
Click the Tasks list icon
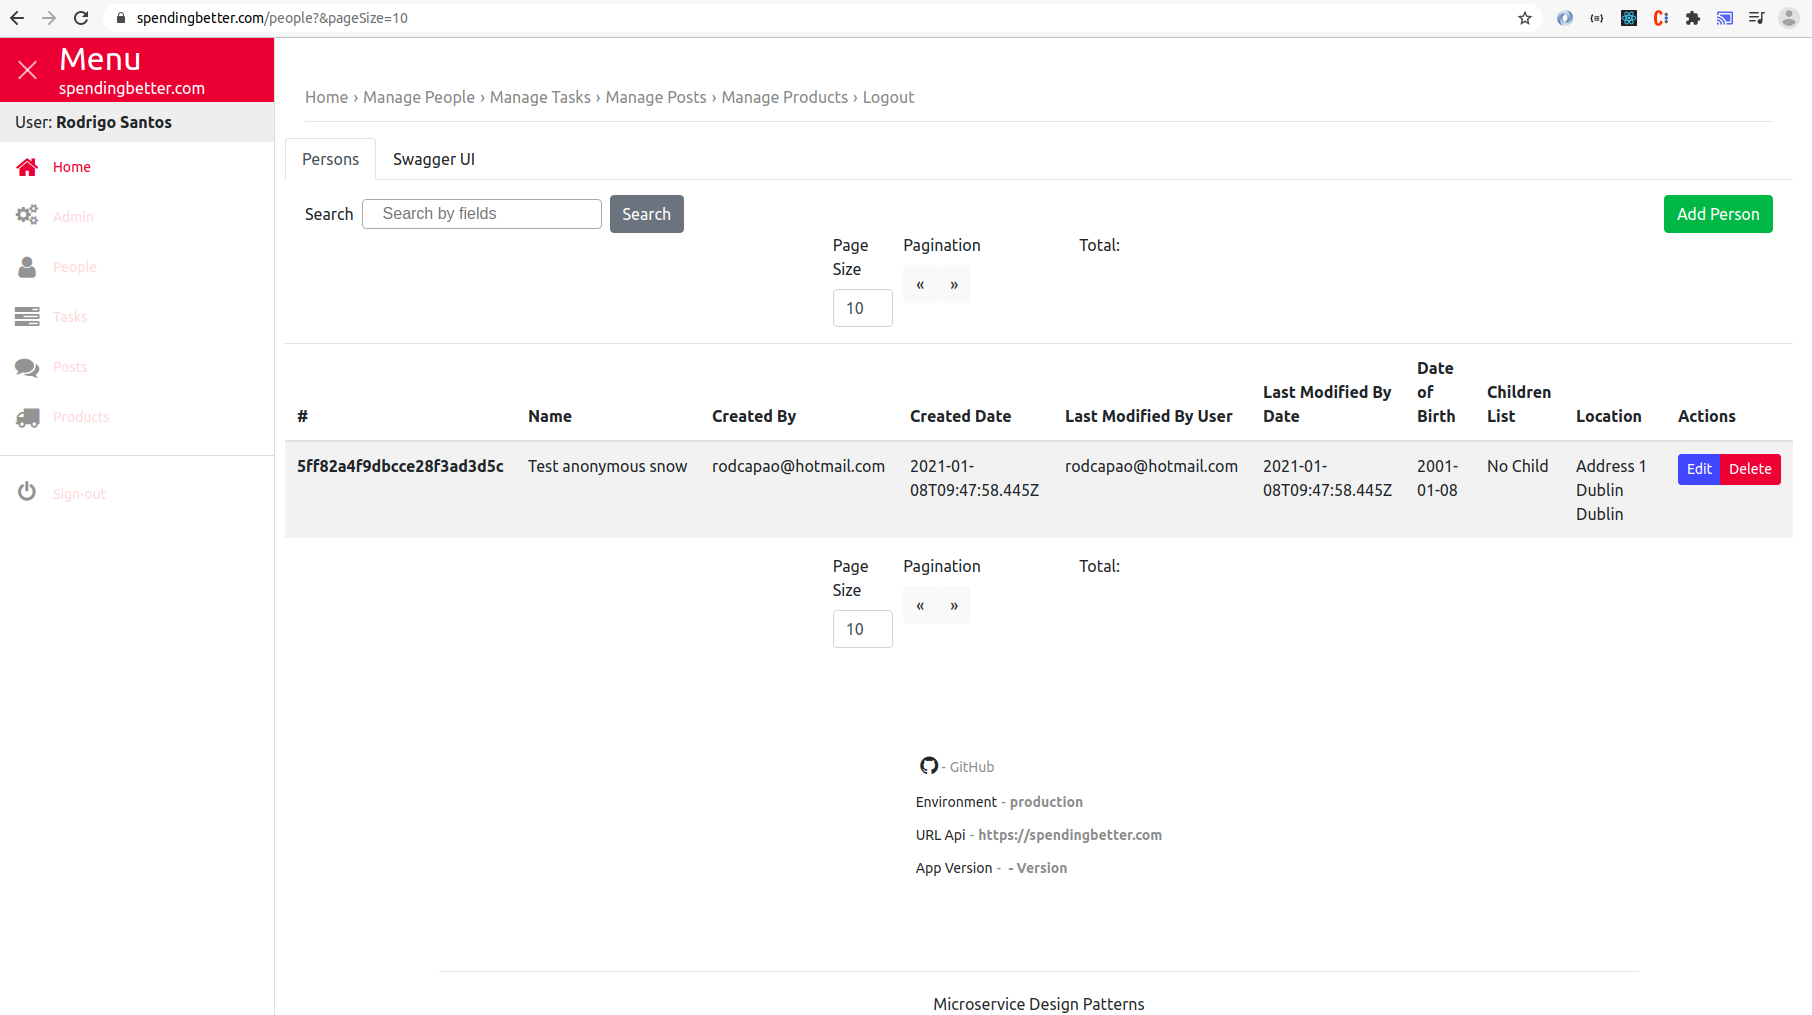coord(27,317)
